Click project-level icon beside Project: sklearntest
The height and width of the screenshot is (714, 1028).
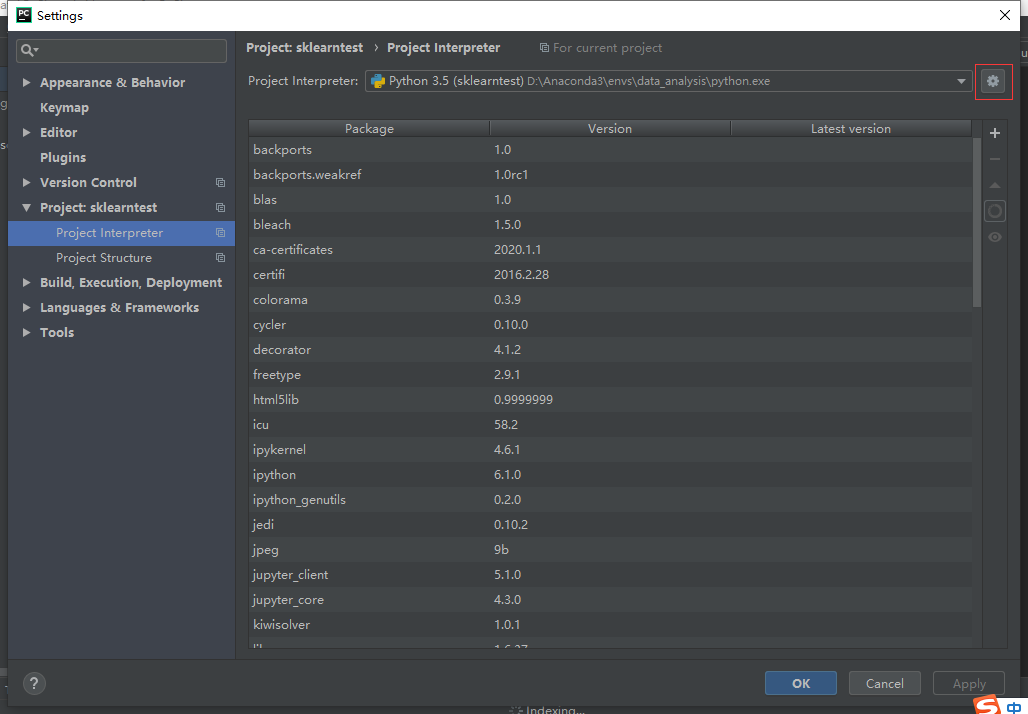[x=220, y=208]
